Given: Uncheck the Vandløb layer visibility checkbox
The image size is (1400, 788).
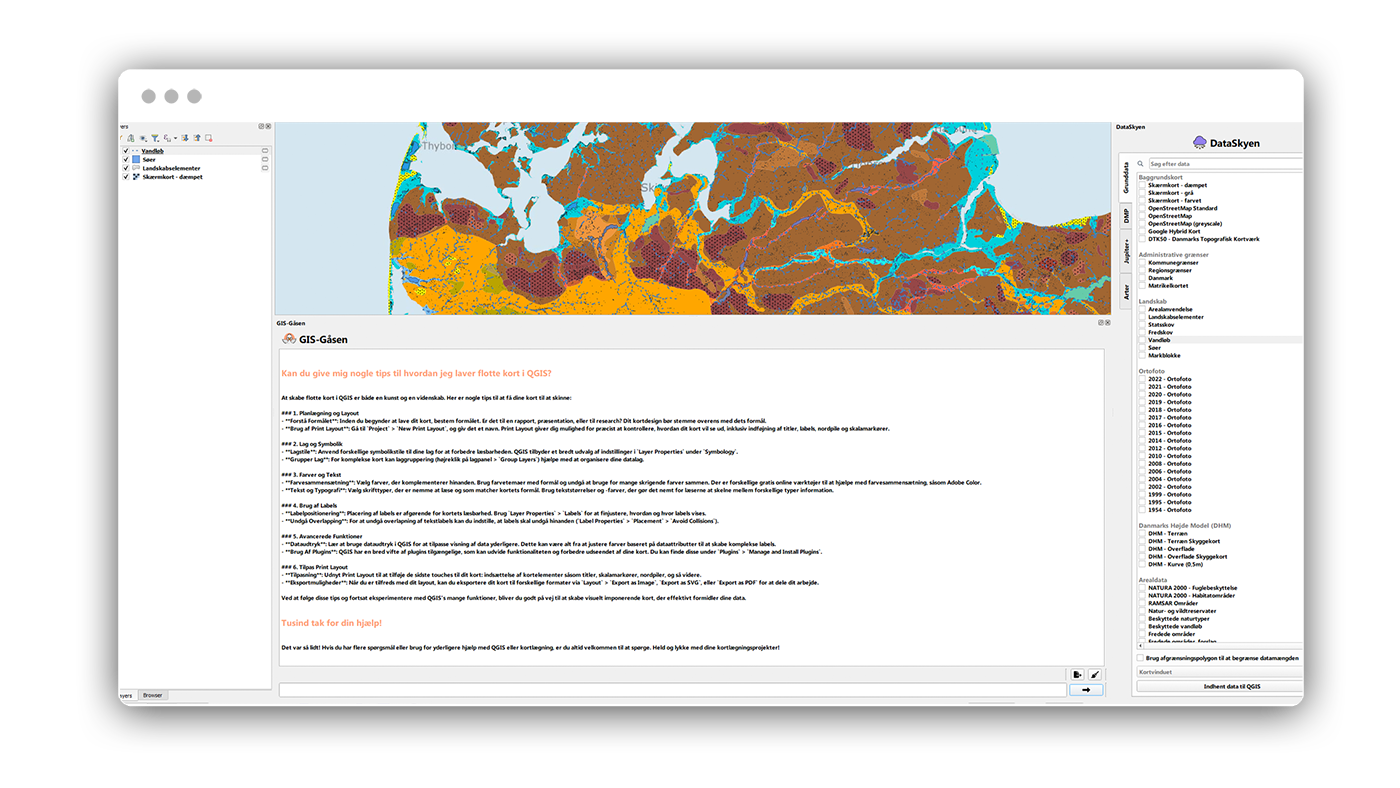Looking at the screenshot, I should 126,151.
